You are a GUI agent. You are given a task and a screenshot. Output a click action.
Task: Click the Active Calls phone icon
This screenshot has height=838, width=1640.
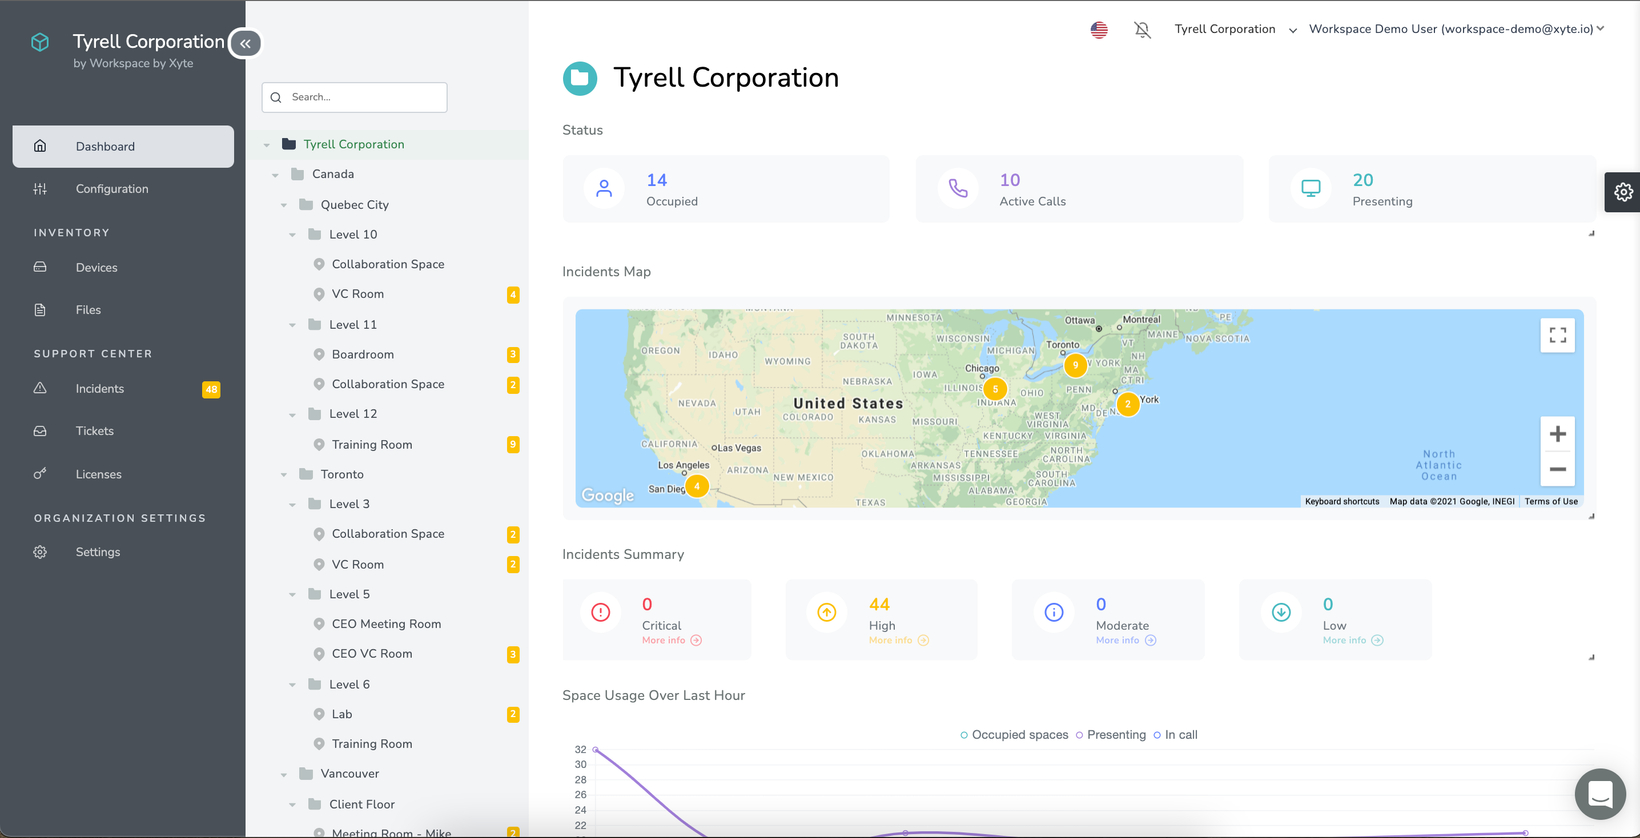point(958,188)
